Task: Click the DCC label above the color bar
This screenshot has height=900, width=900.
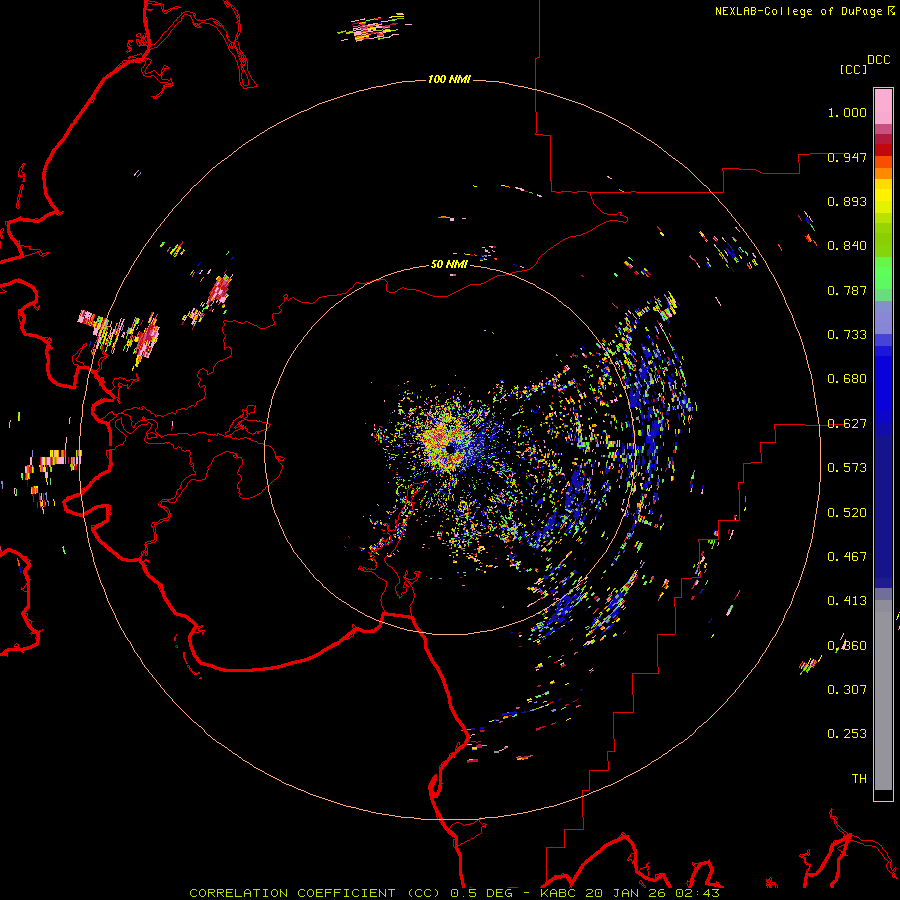Action: (879, 60)
